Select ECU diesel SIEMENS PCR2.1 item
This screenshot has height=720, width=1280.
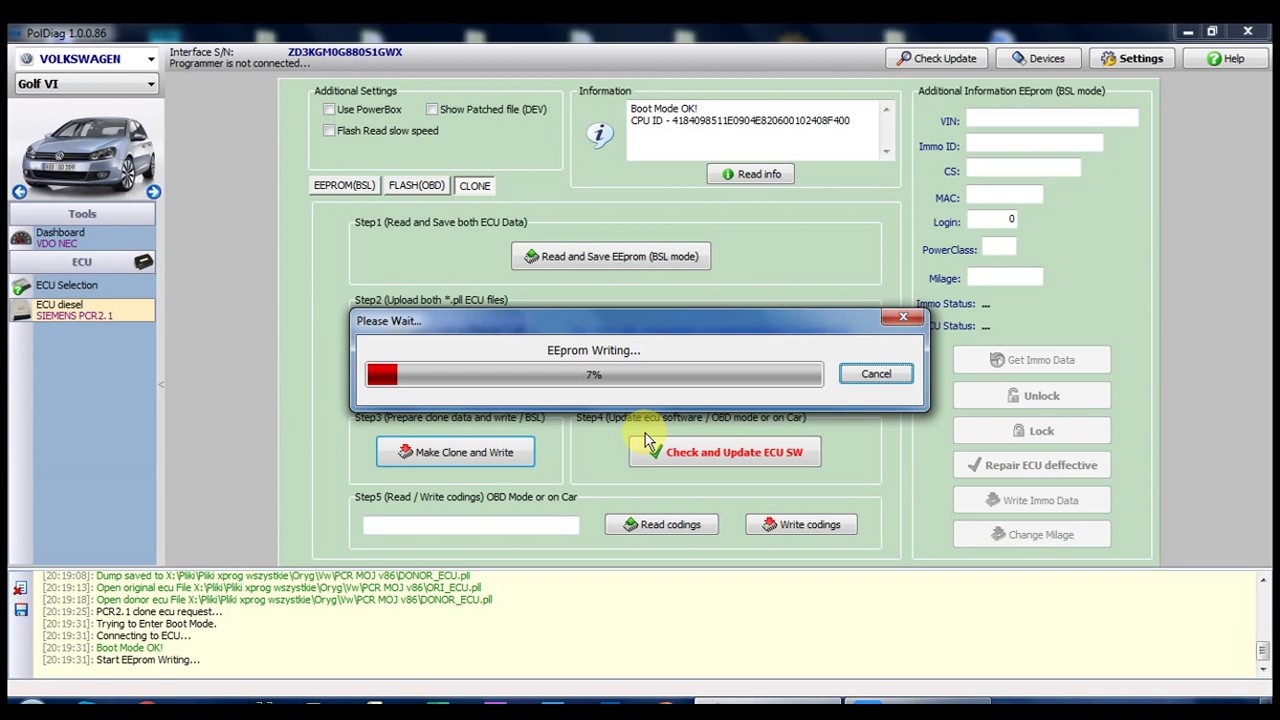tap(83, 310)
